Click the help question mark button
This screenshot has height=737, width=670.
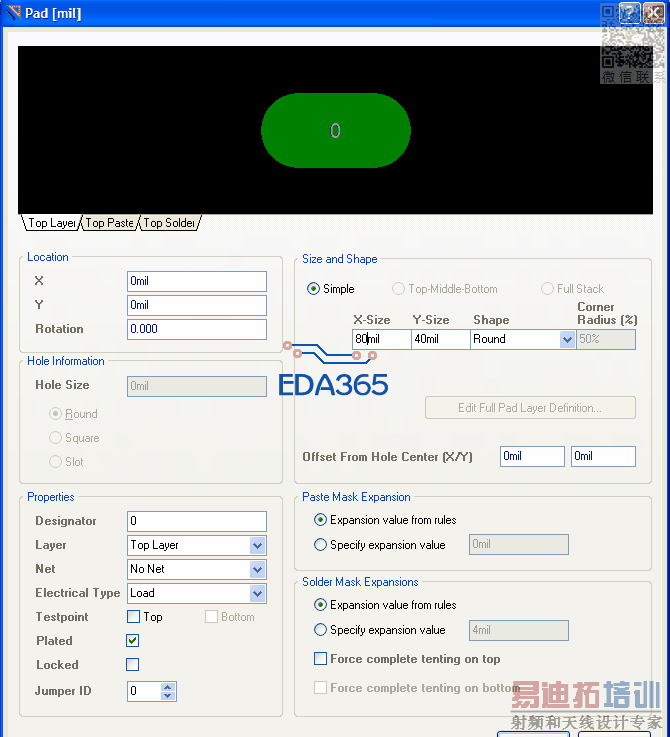(x=630, y=13)
